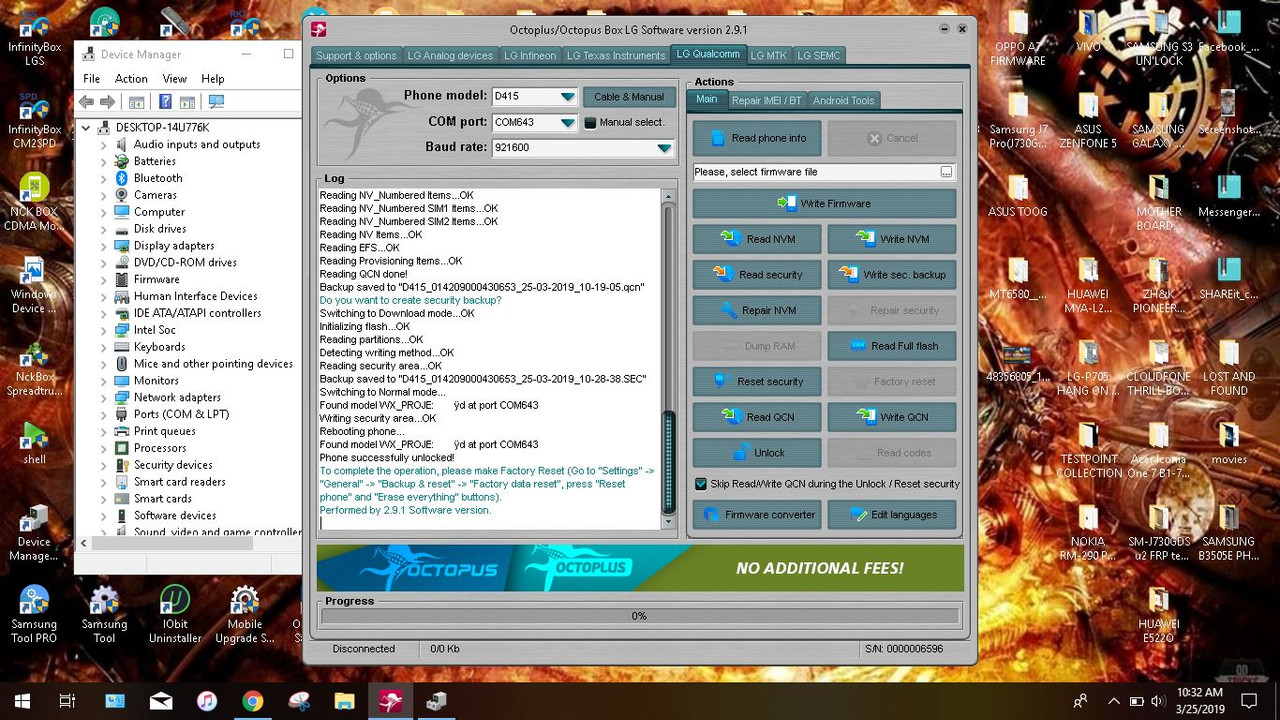Click the Device Manager taskbar icon
The height and width of the screenshot is (720, 1280).
point(436,701)
